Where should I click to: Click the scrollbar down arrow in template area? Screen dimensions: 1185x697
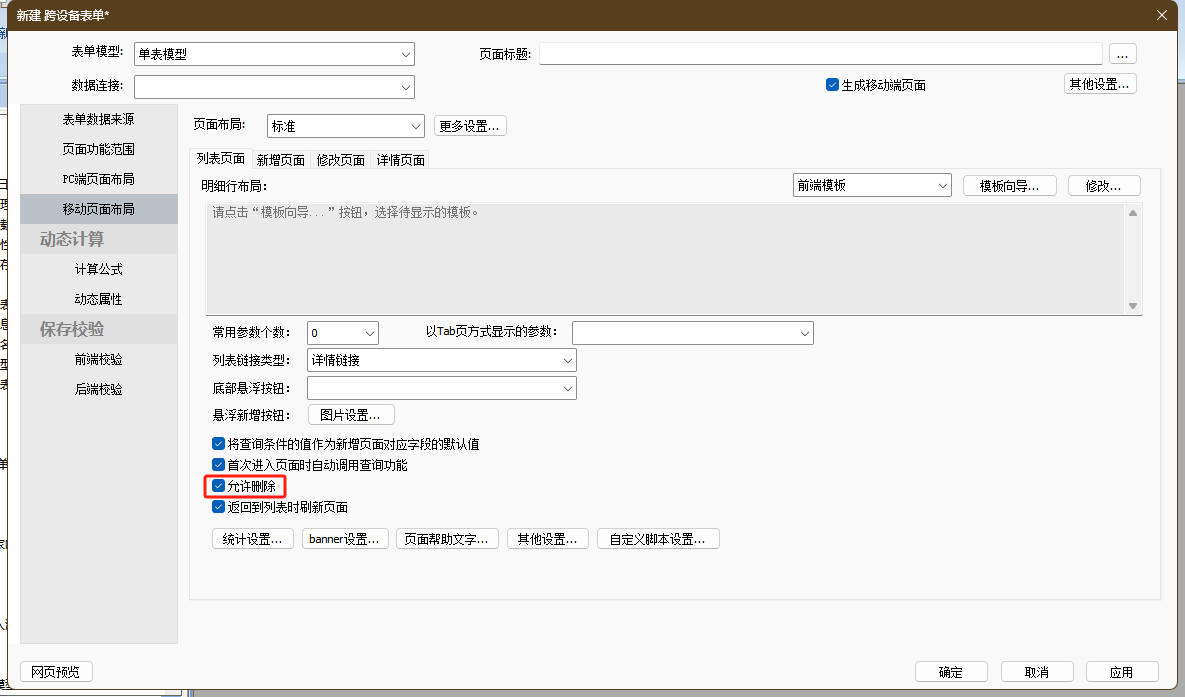(x=1132, y=306)
